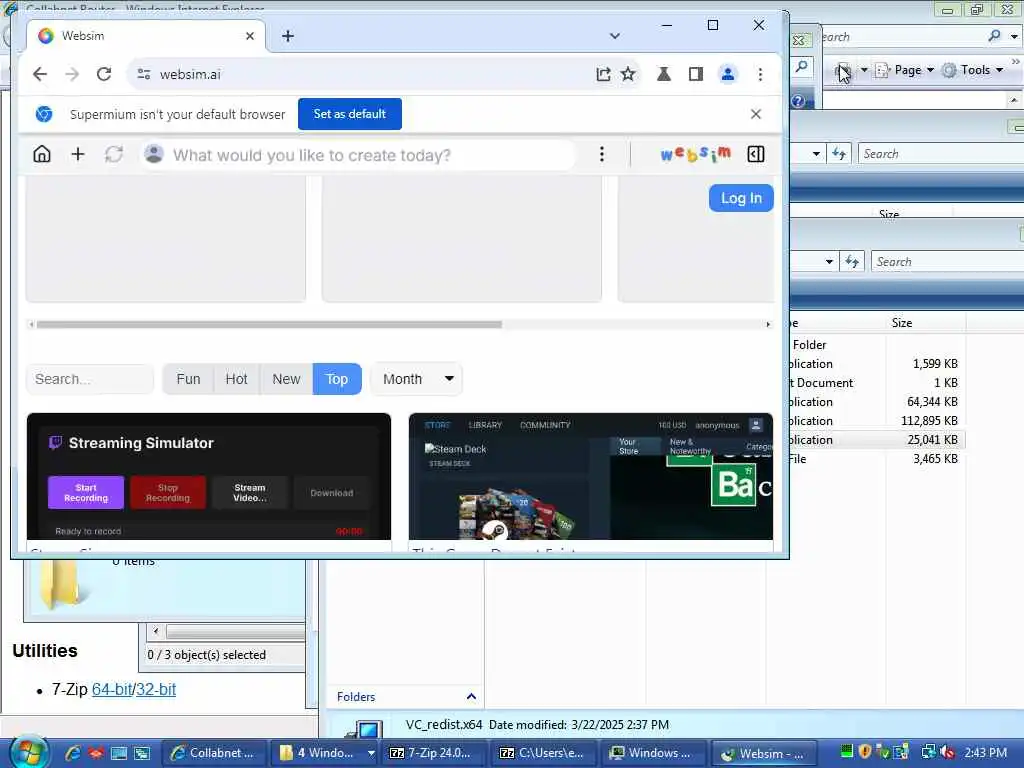1024x768 pixels.
Task: Click the Websim refresh arrows icon
Action: tap(114, 154)
